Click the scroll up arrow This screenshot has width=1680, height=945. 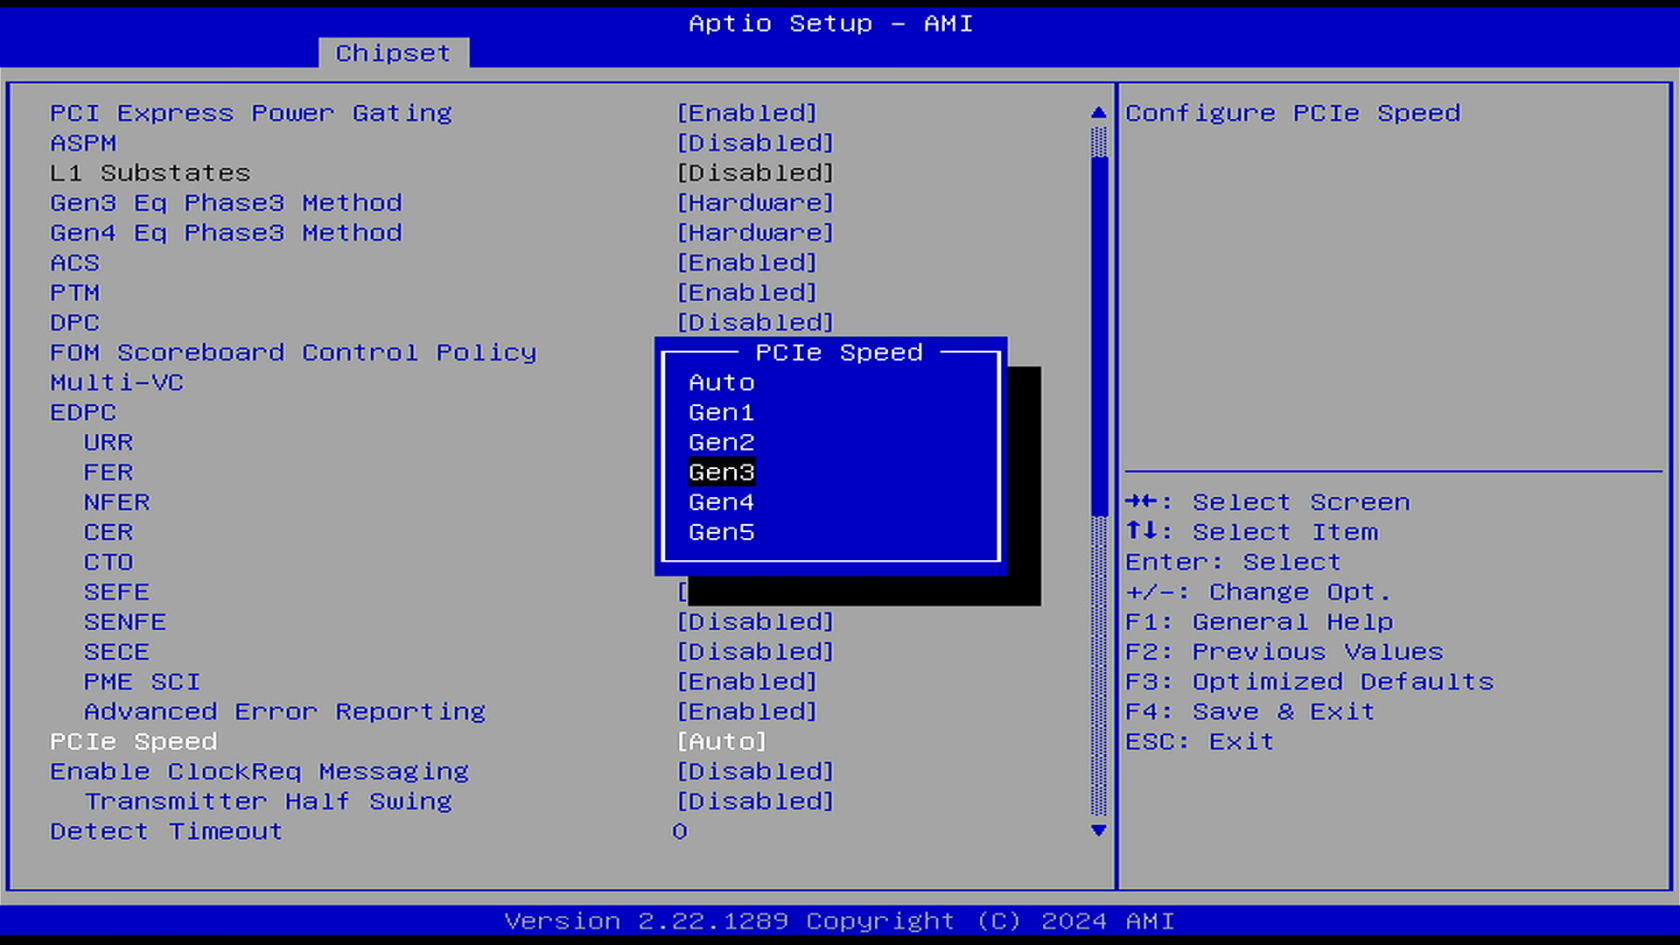1098,113
